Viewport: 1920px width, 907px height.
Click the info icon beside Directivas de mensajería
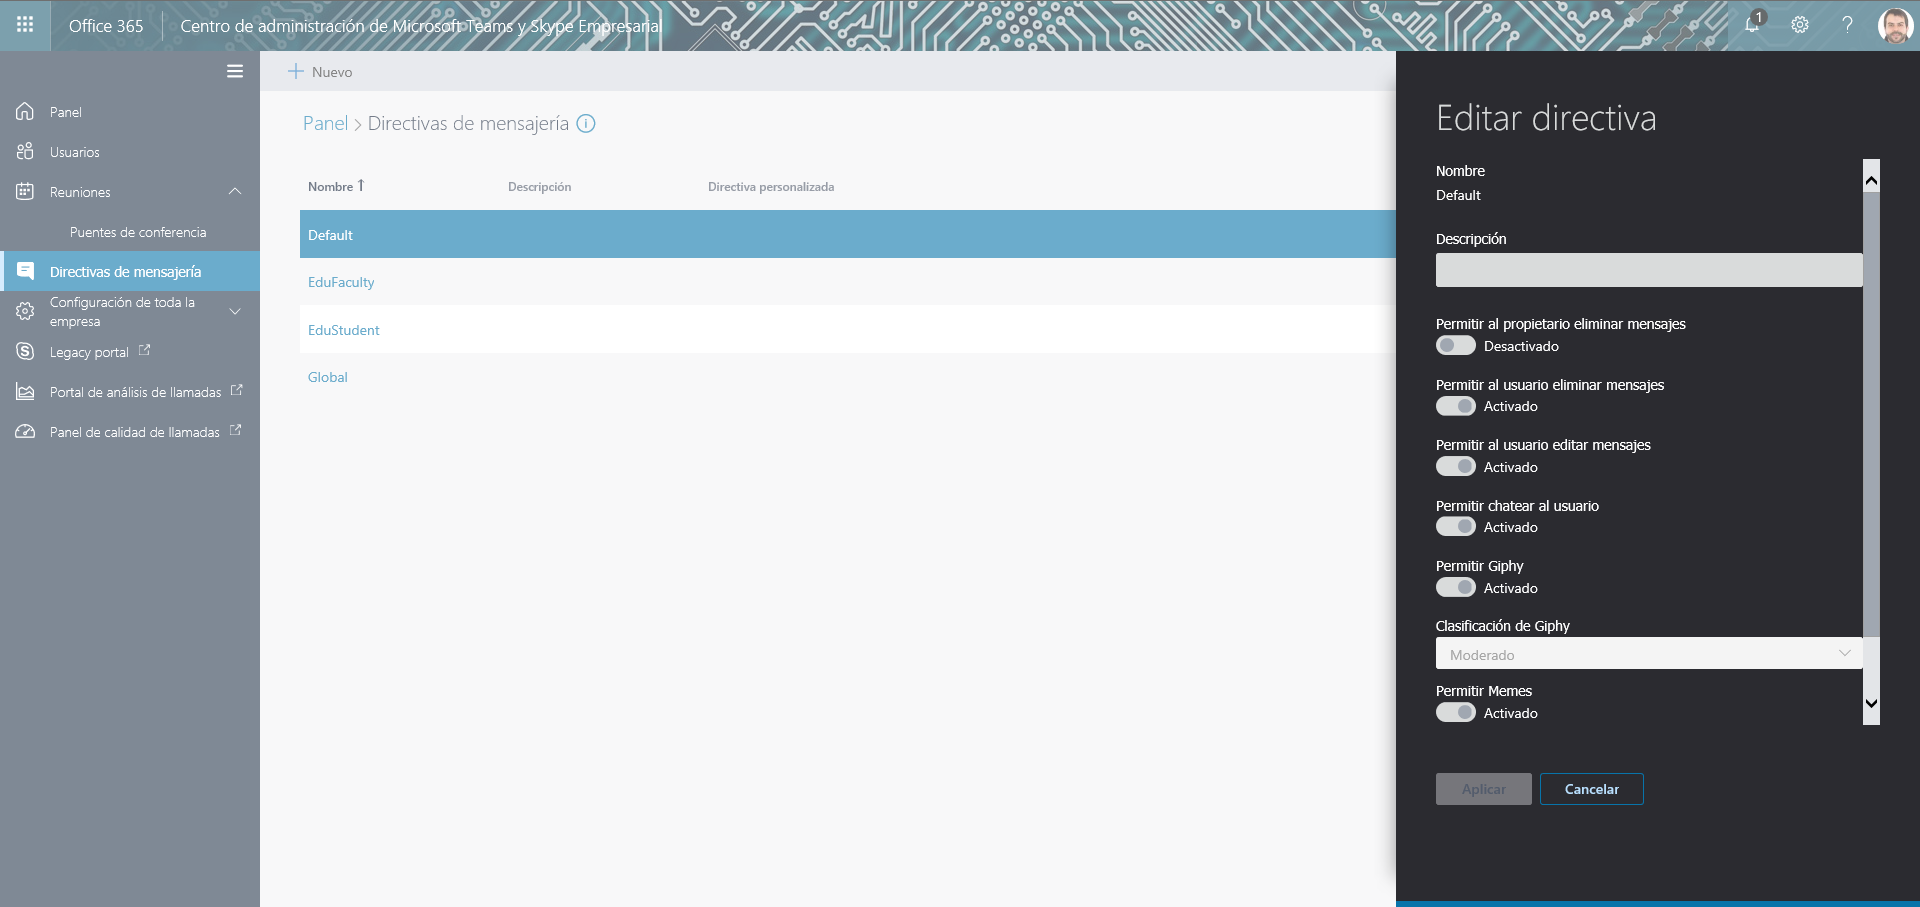587,123
